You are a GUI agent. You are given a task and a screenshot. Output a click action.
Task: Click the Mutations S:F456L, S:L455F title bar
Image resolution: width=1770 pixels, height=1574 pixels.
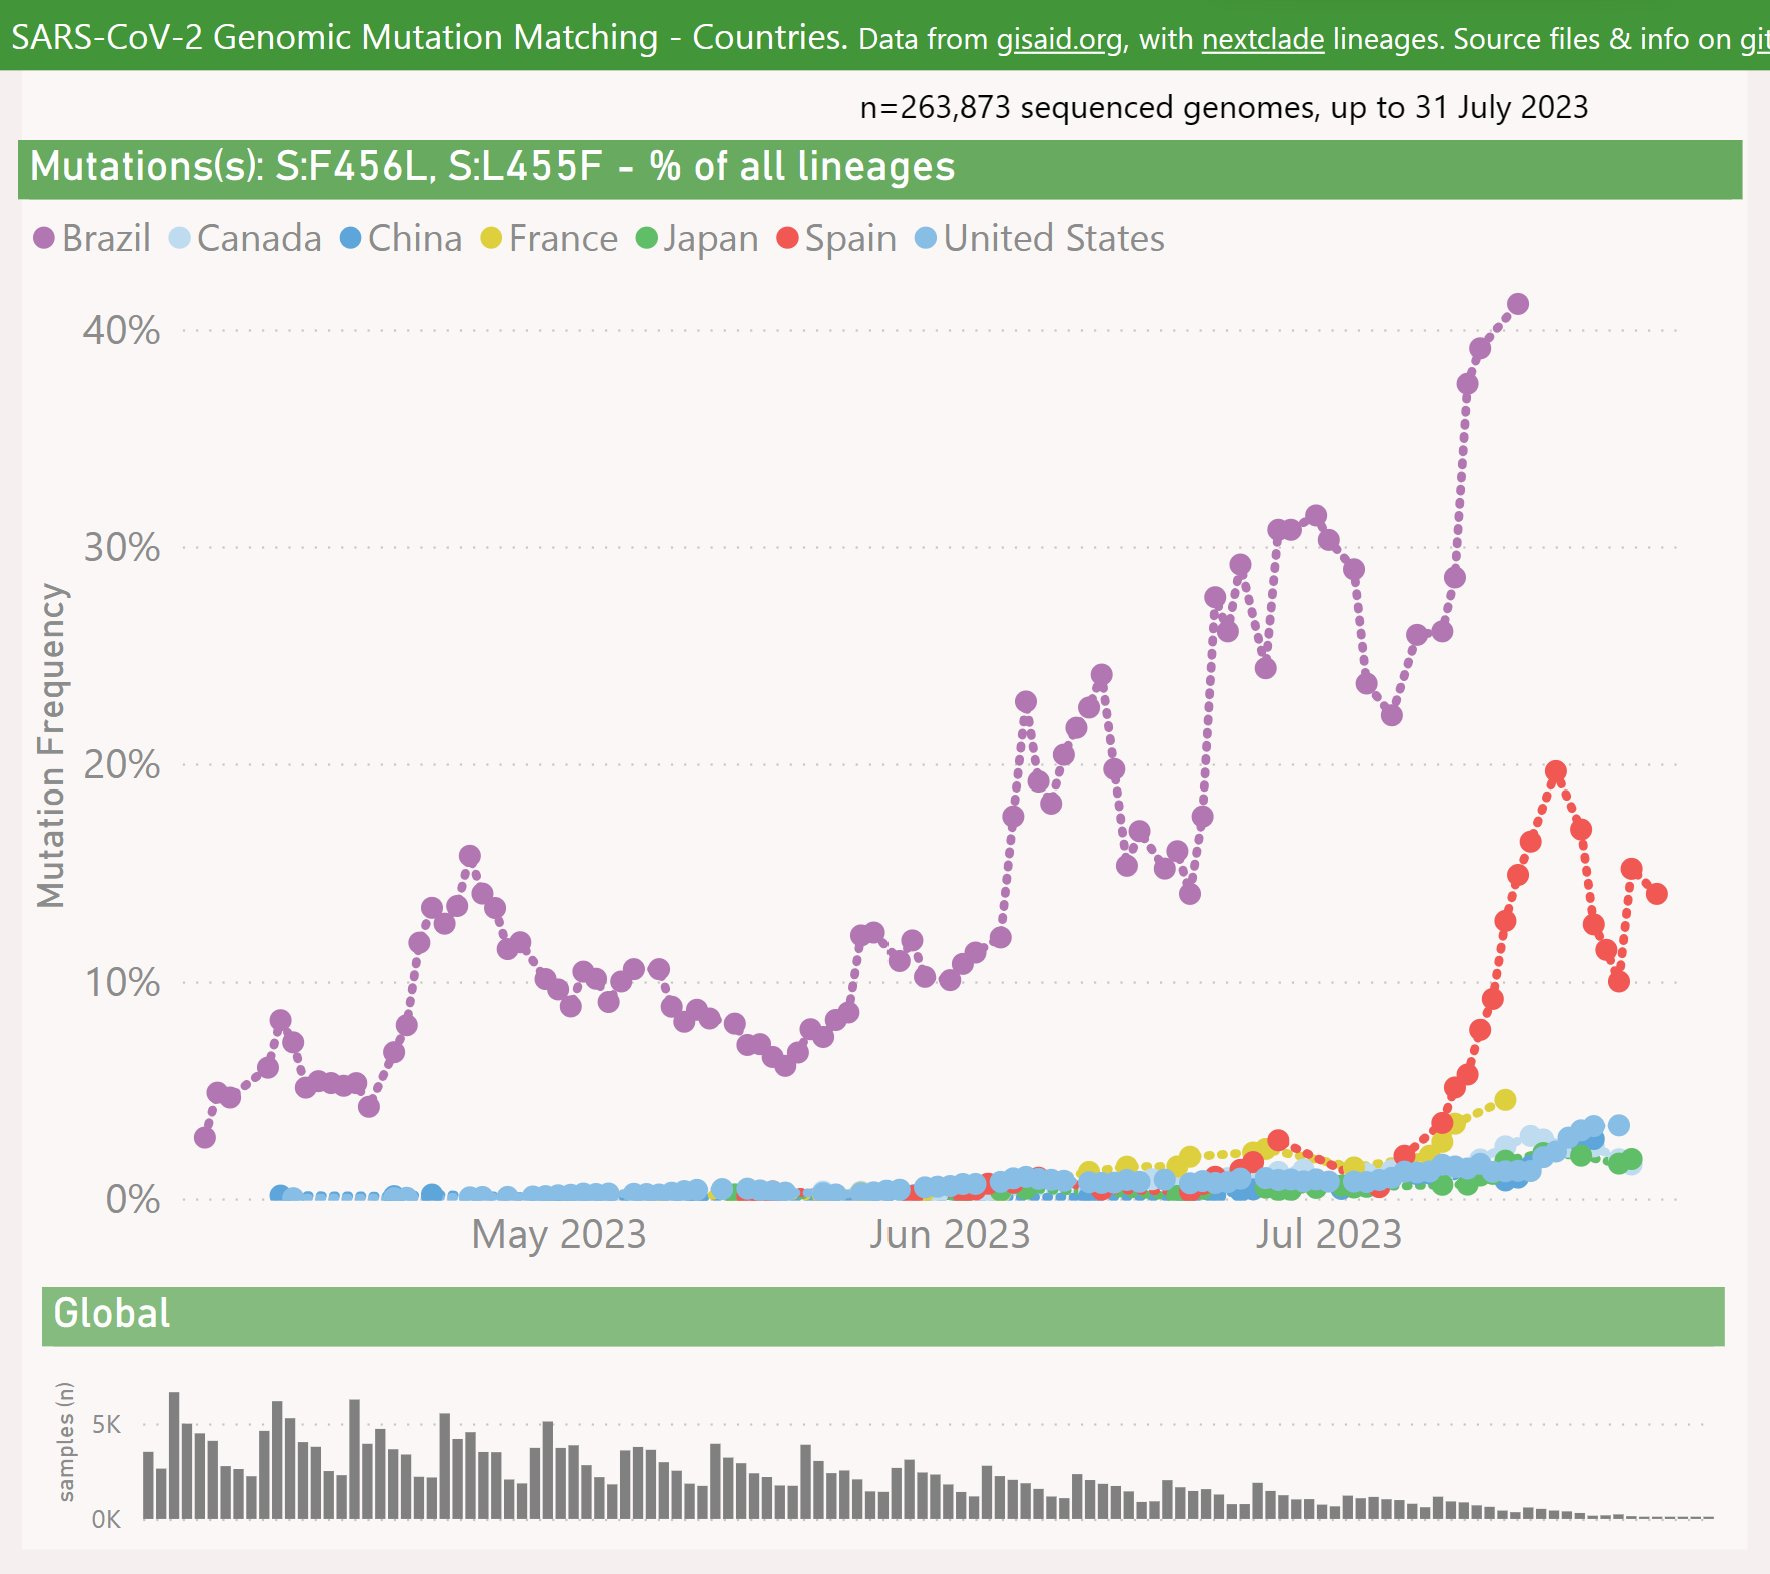[880, 169]
